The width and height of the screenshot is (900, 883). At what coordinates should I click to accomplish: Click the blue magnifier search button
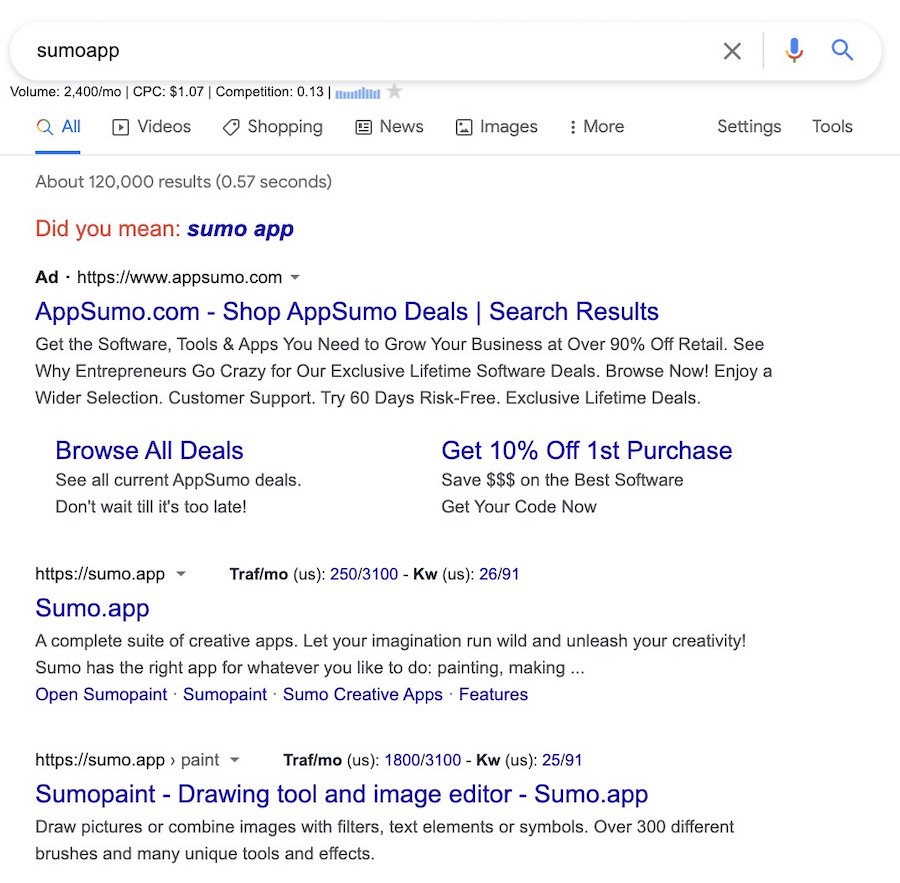tap(842, 51)
